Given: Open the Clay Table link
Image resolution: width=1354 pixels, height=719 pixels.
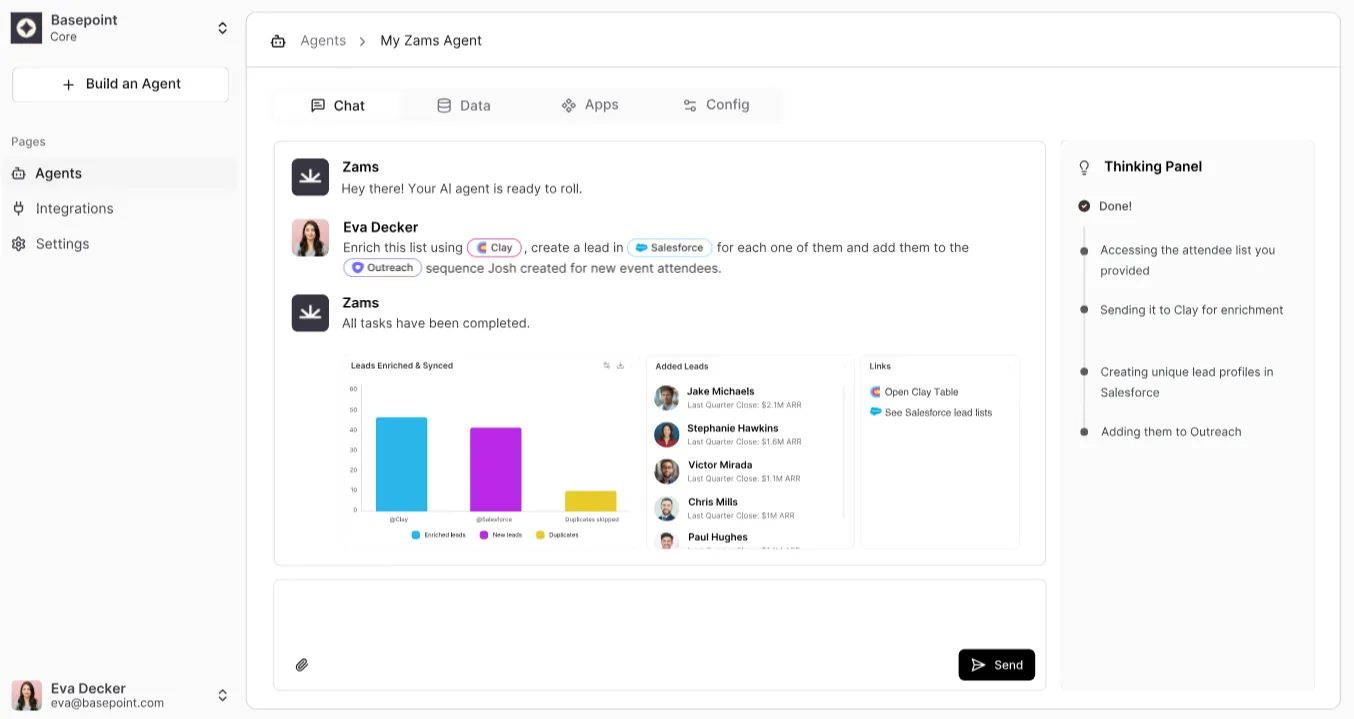Looking at the screenshot, I should click(920, 392).
